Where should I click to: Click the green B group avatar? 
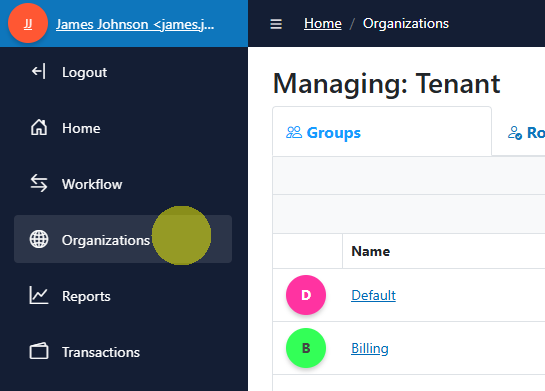pos(306,348)
